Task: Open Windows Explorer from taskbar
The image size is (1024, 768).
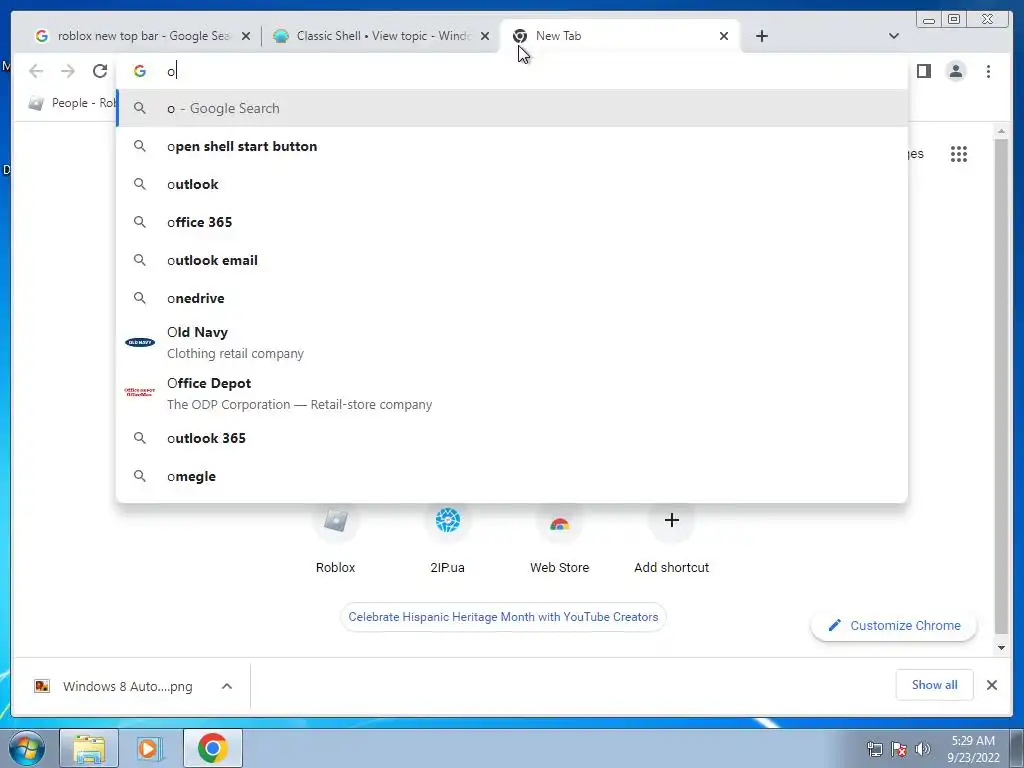Action: [x=89, y=748]
